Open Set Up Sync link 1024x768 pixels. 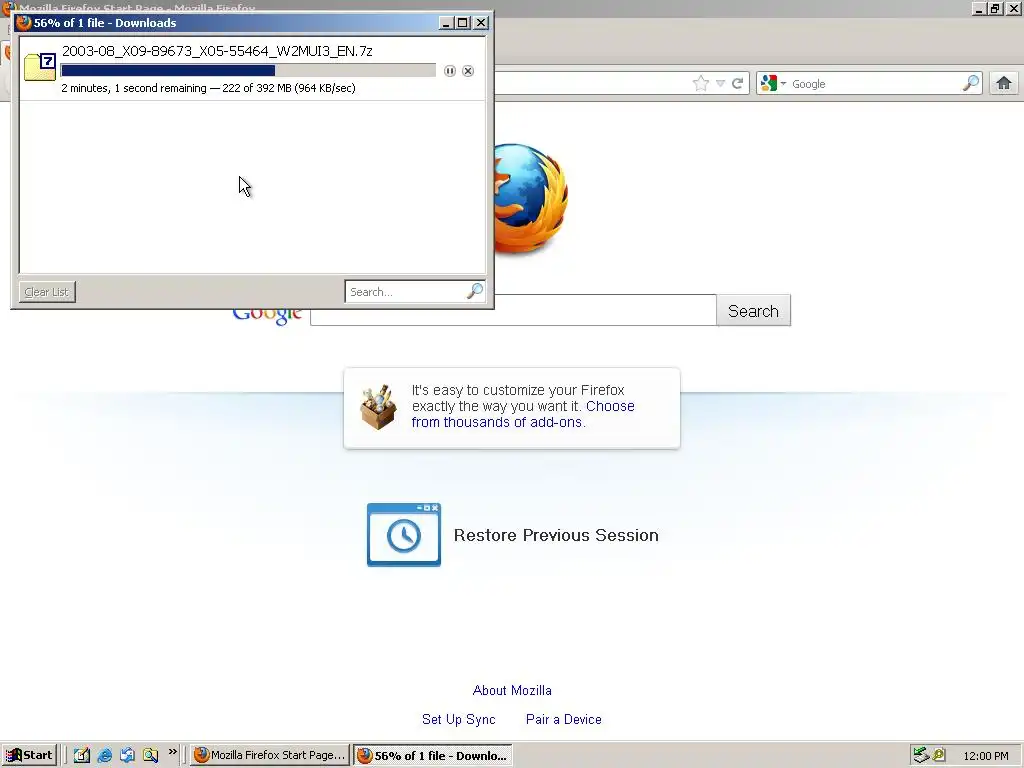click(458, 720)
